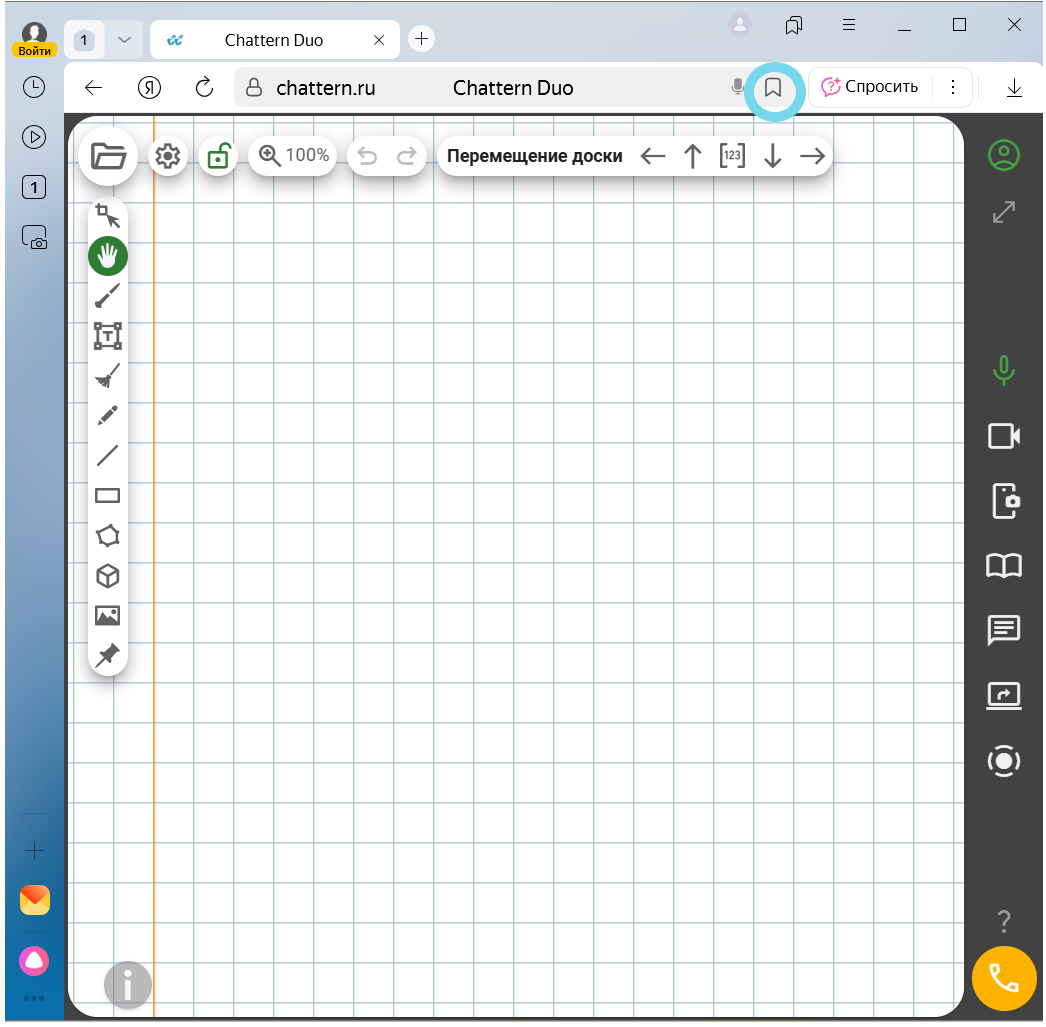Select the 3D cube tool

107,576
